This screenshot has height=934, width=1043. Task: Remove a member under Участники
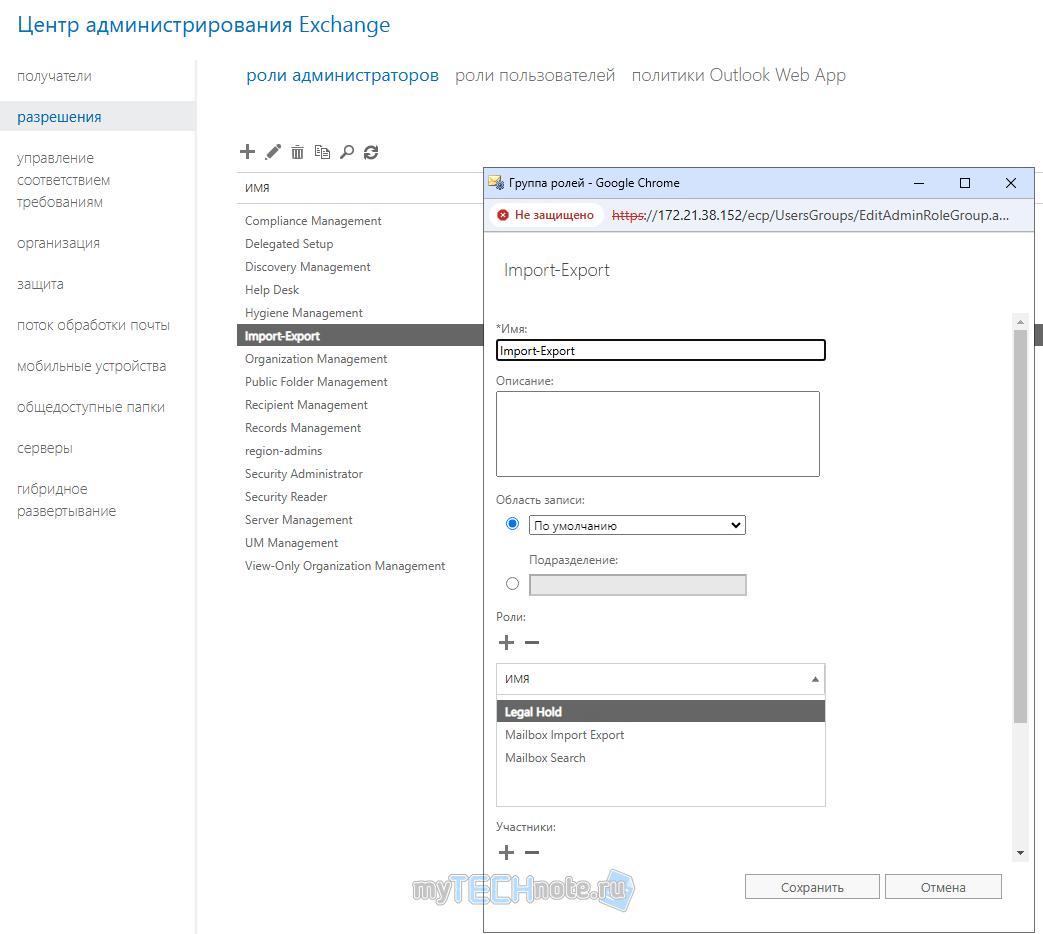(531, 852)
